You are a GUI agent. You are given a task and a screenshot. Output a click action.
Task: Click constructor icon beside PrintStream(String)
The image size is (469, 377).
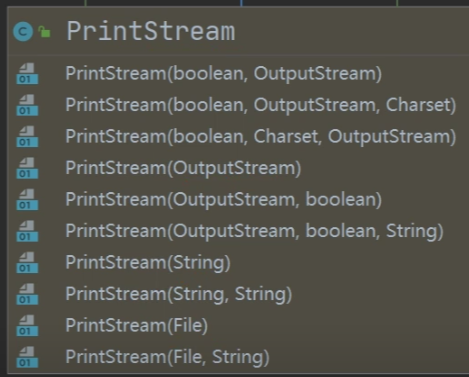[x=27, y=262]
